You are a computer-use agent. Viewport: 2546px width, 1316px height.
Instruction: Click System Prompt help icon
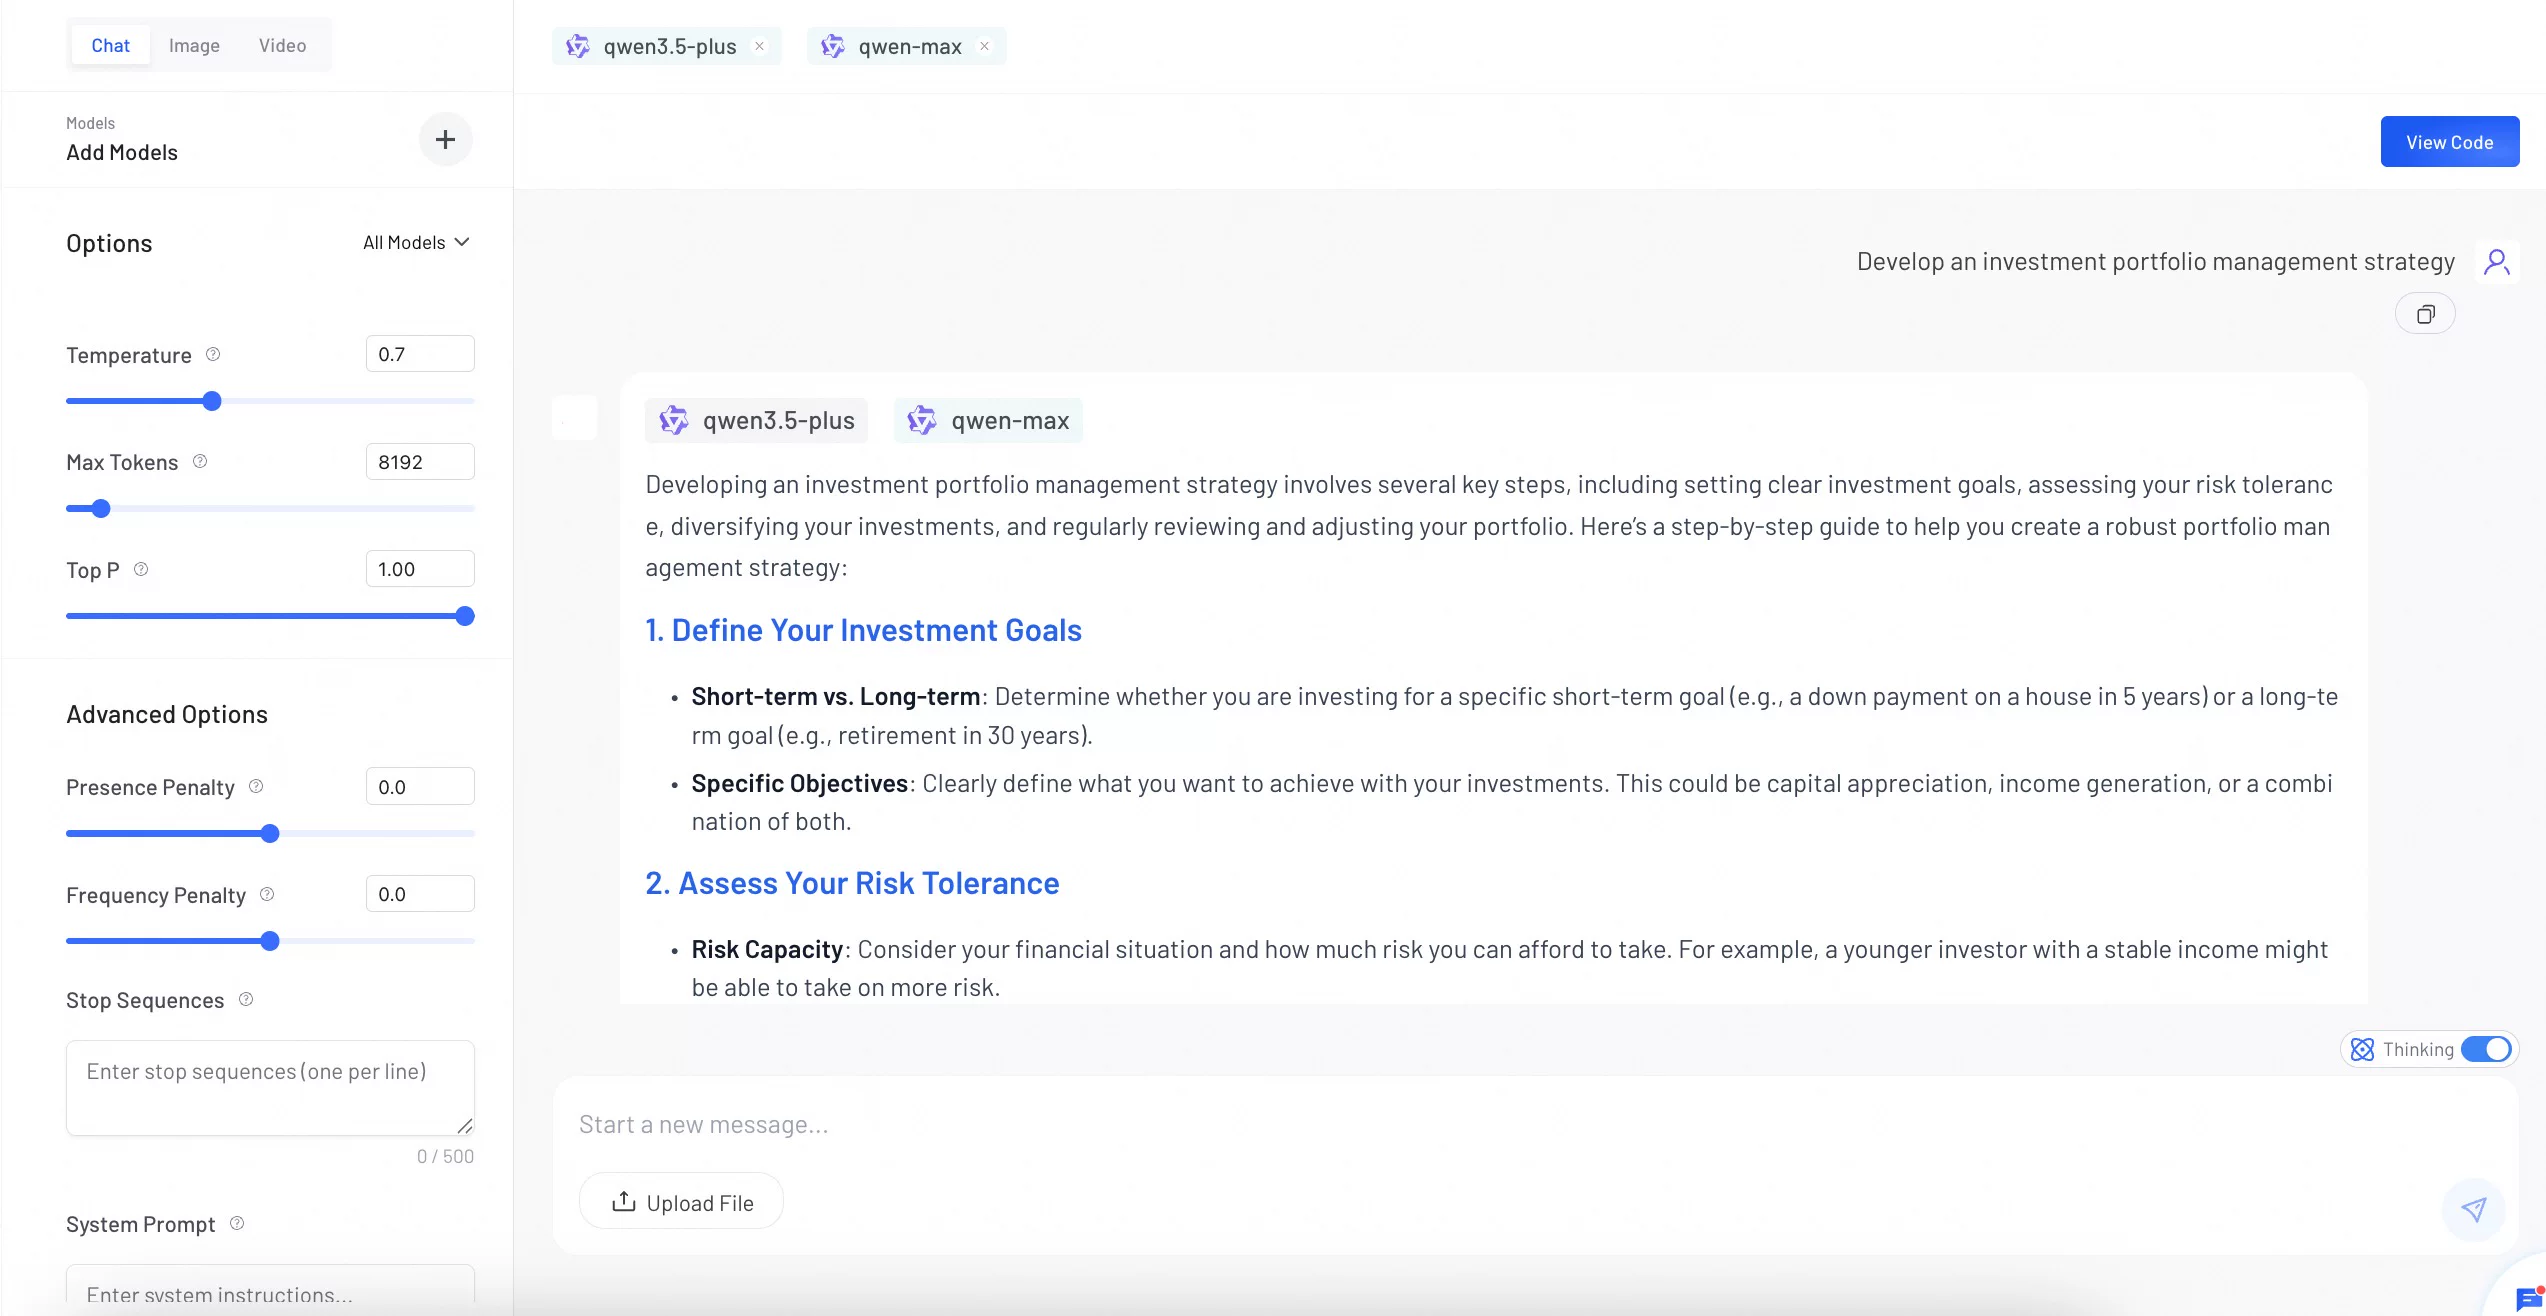pyautogui.click(x=237, y=1223)
